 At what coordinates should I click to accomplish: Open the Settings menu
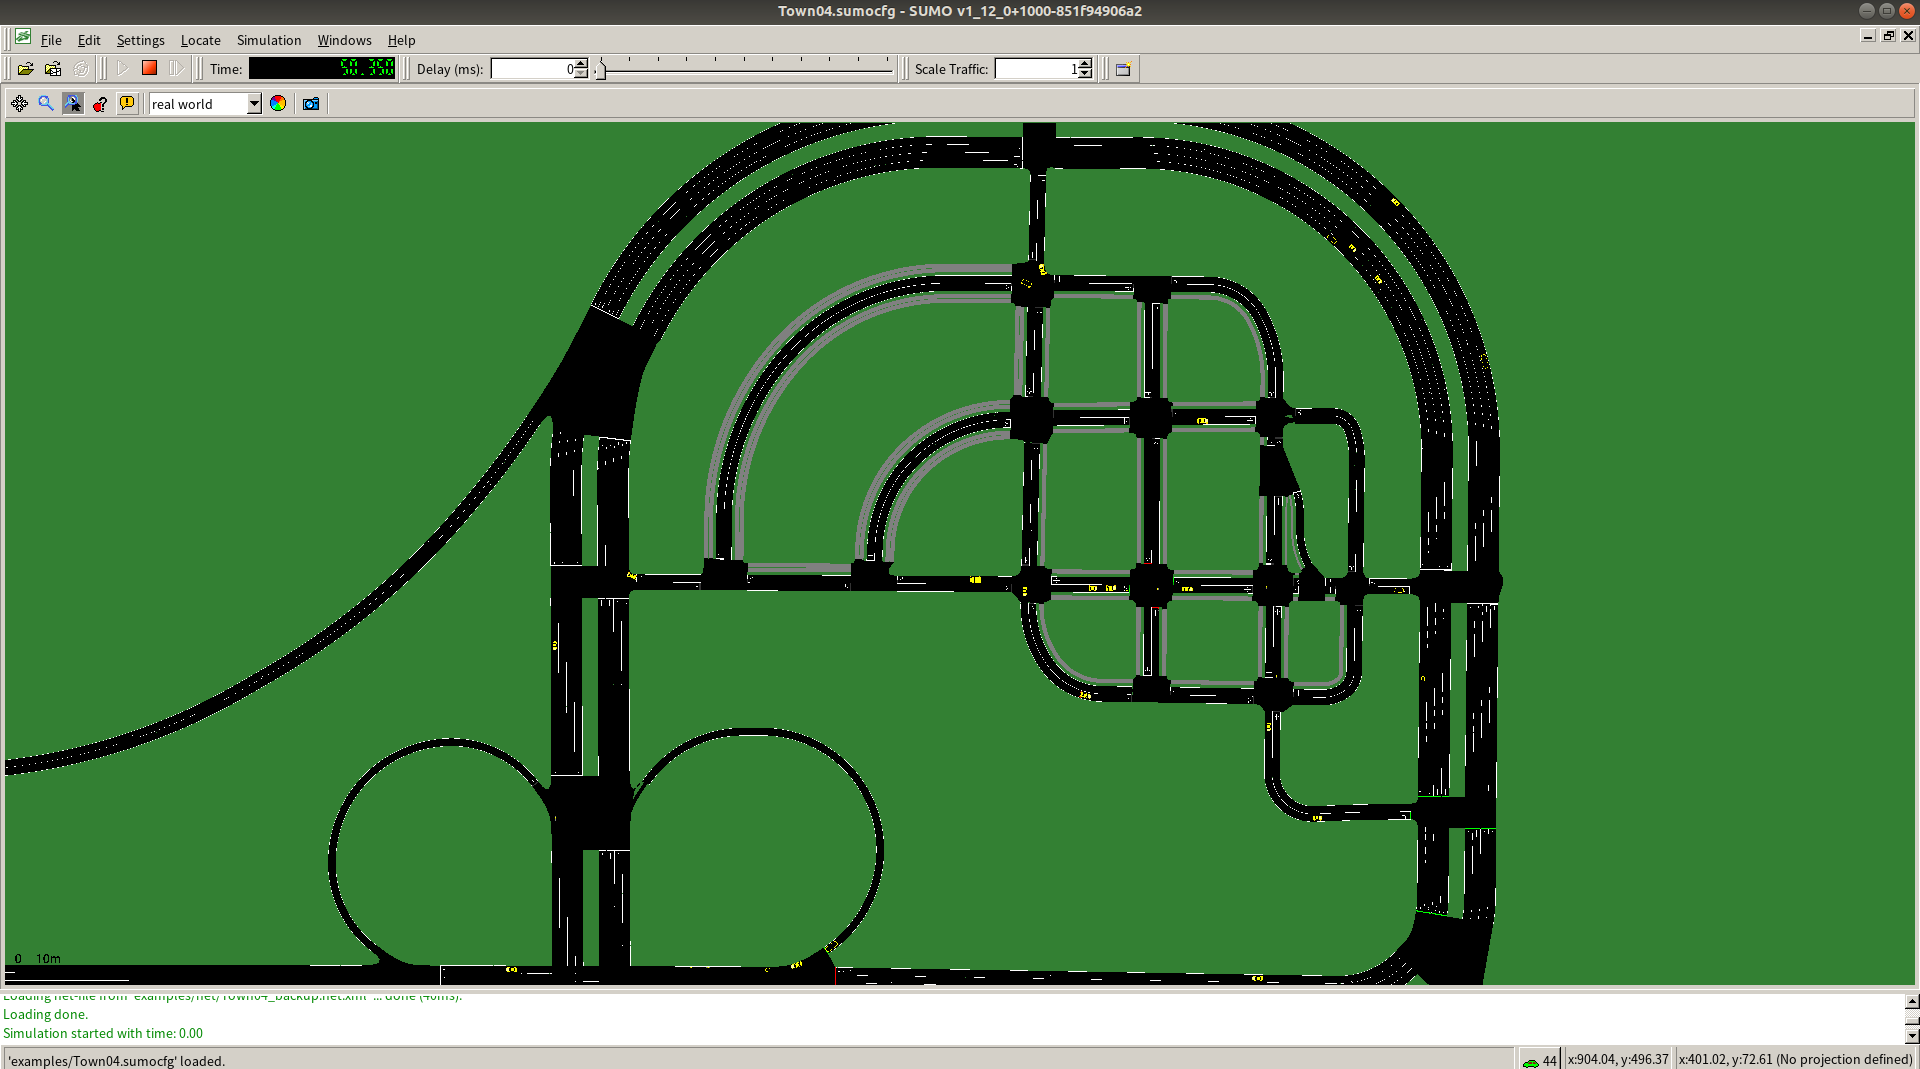tap(140, 40)
